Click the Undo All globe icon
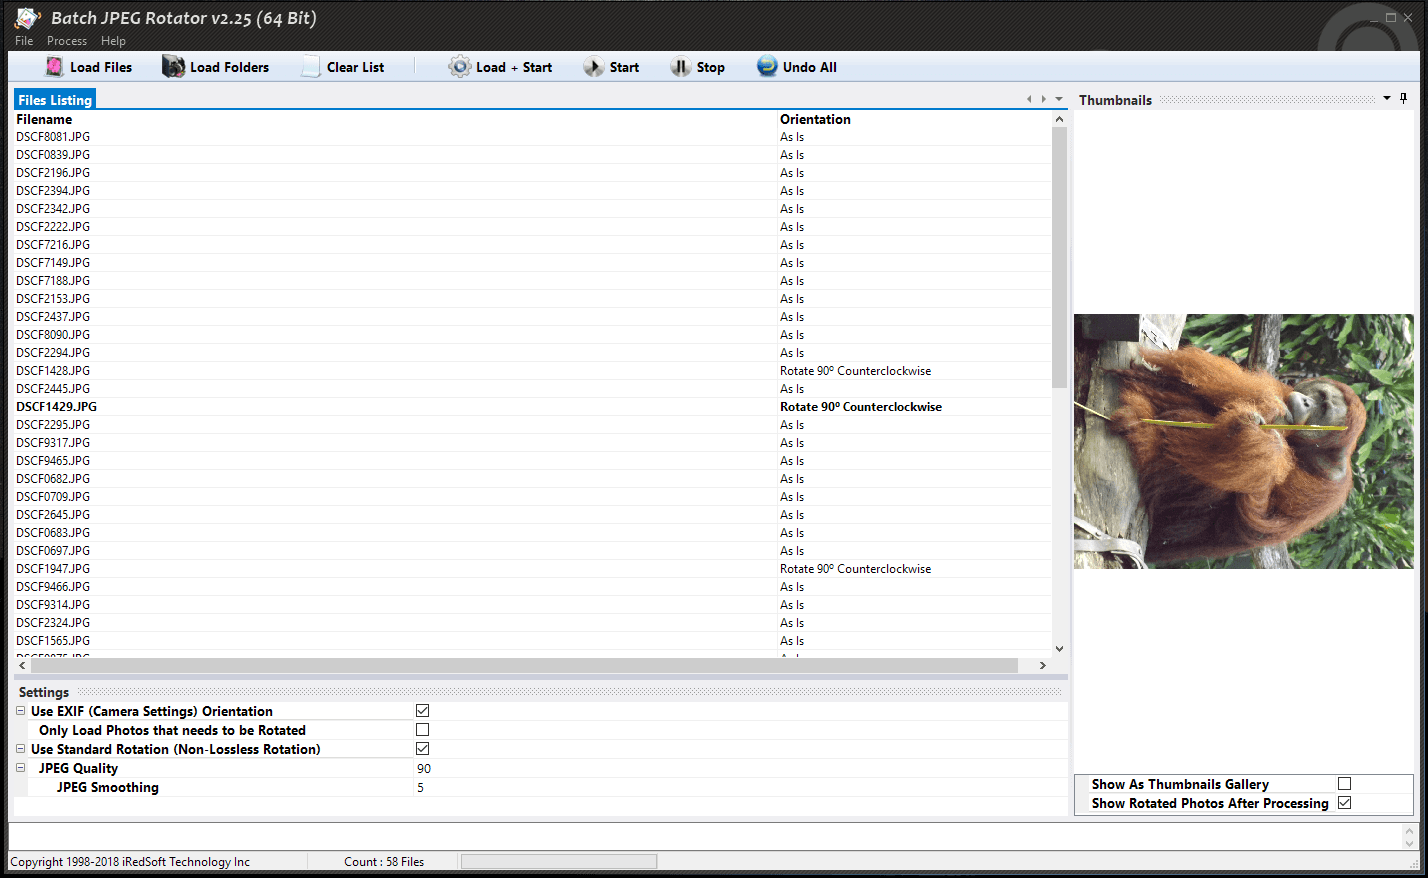This screenshot has width=1428, height=878. (767, 66)
